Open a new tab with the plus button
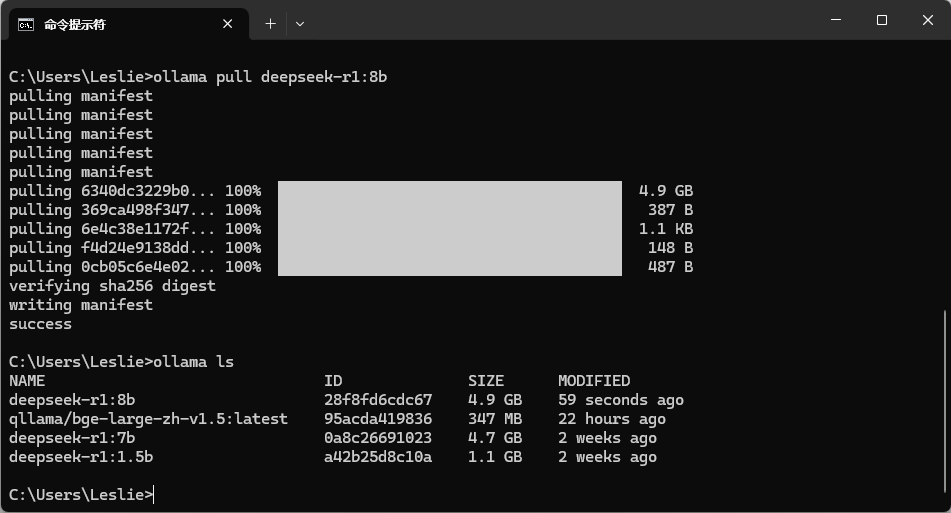The image size is (951, 513). pos(270,23)
